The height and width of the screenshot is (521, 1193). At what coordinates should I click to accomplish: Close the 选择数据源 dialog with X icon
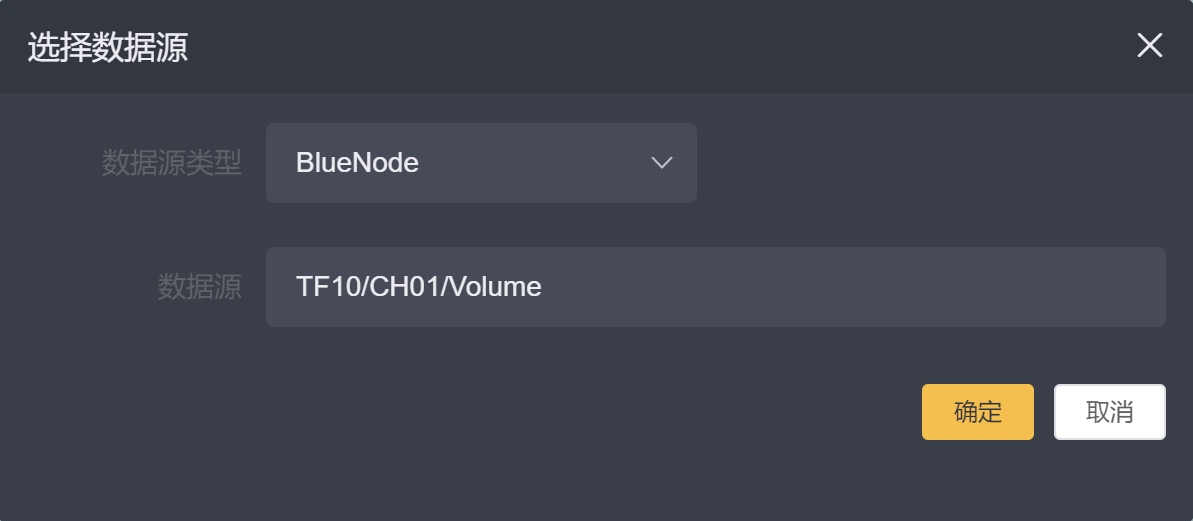click(1150, 46)
